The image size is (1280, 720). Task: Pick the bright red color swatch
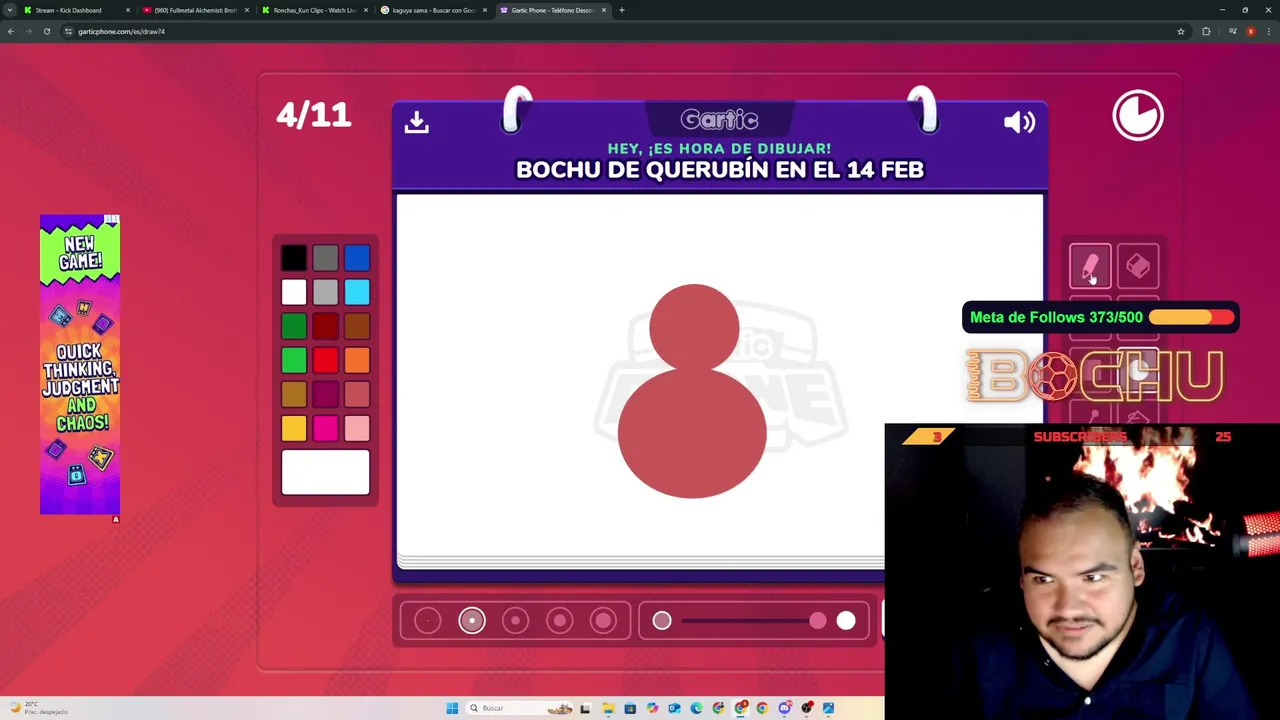pyautogui.click(x=325, y=360)
